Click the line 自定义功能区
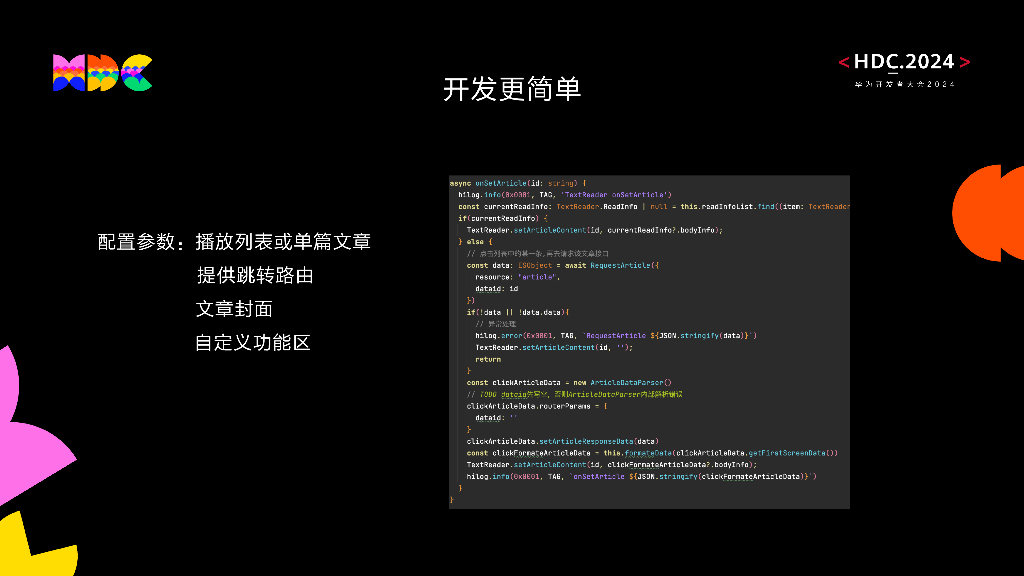1024x576 pixels. 253,342
